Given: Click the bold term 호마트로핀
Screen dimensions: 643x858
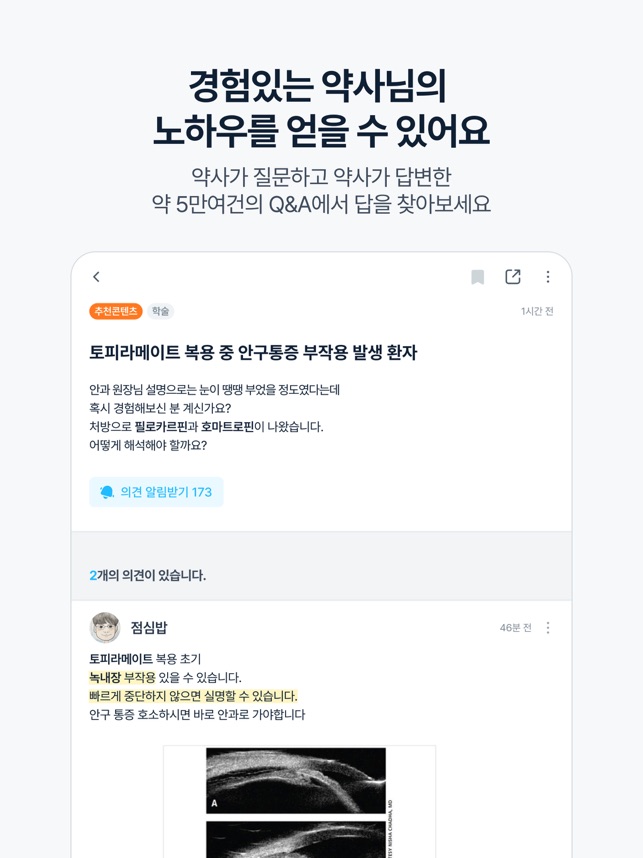Looking at the screenshot, I should (x=227, y=427).
